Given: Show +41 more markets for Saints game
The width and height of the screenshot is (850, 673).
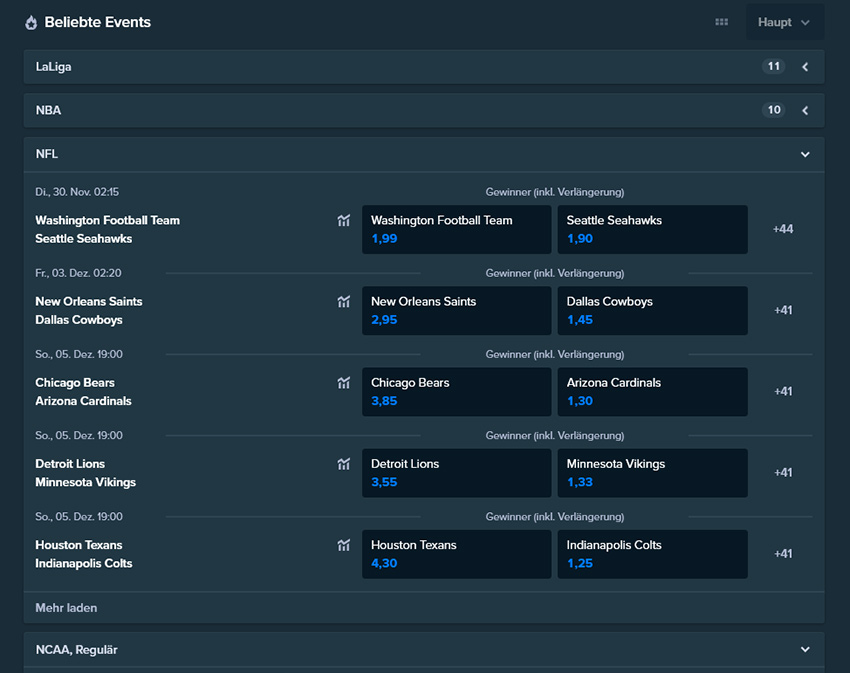Looking at the screenshot, I should click(x=783, y=310).
